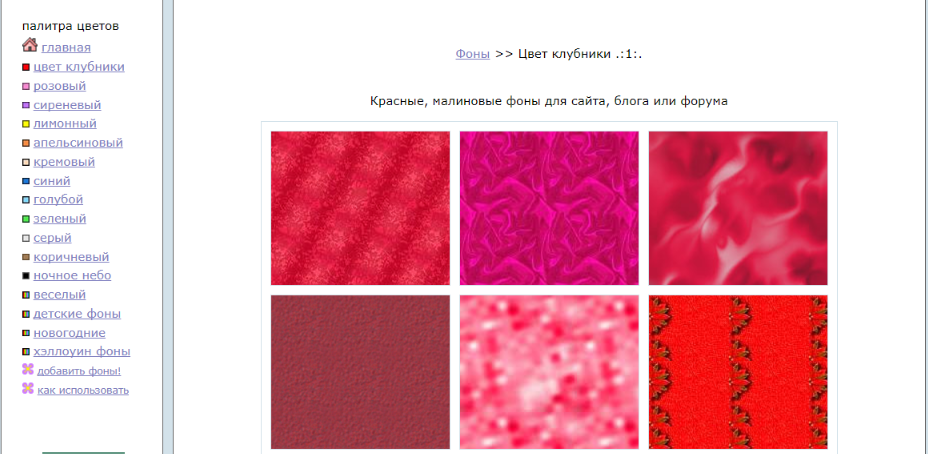Screen dimensions: 928x454
Task: Click the rainbow icon beside веселый
Action: click(x=26, y=295)
